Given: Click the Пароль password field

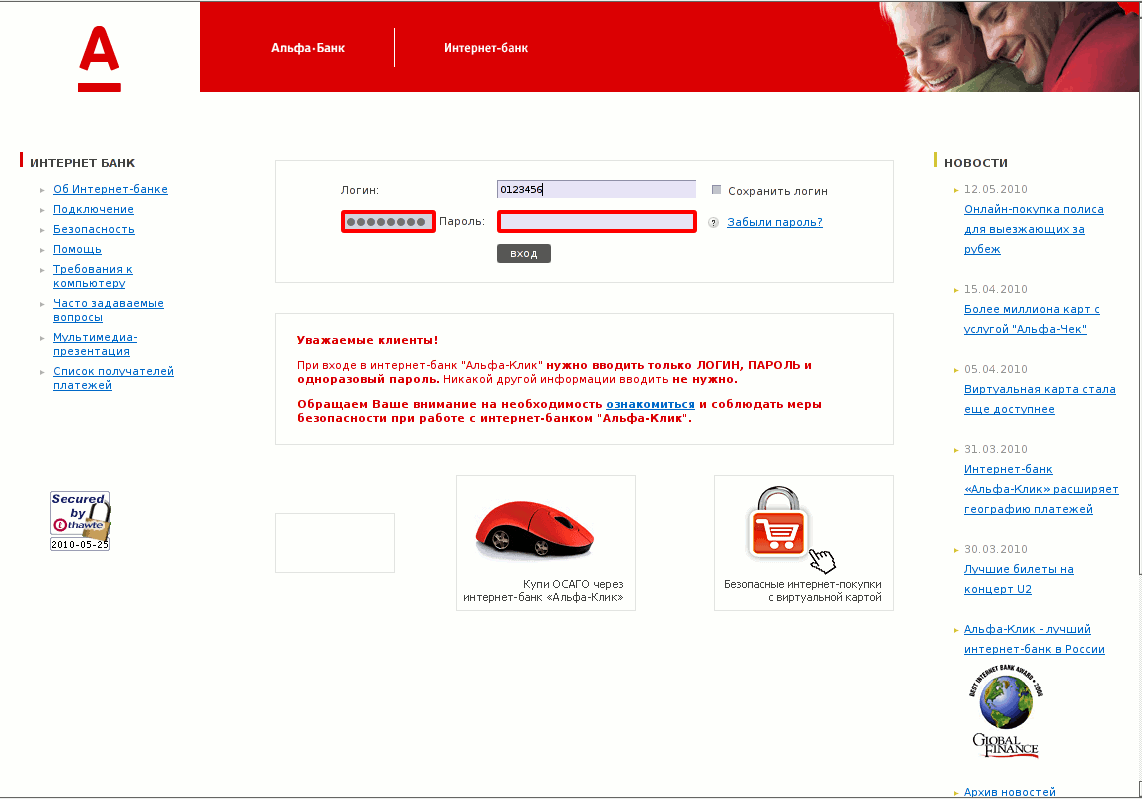Looking at the screenshot, I should 596,221.
